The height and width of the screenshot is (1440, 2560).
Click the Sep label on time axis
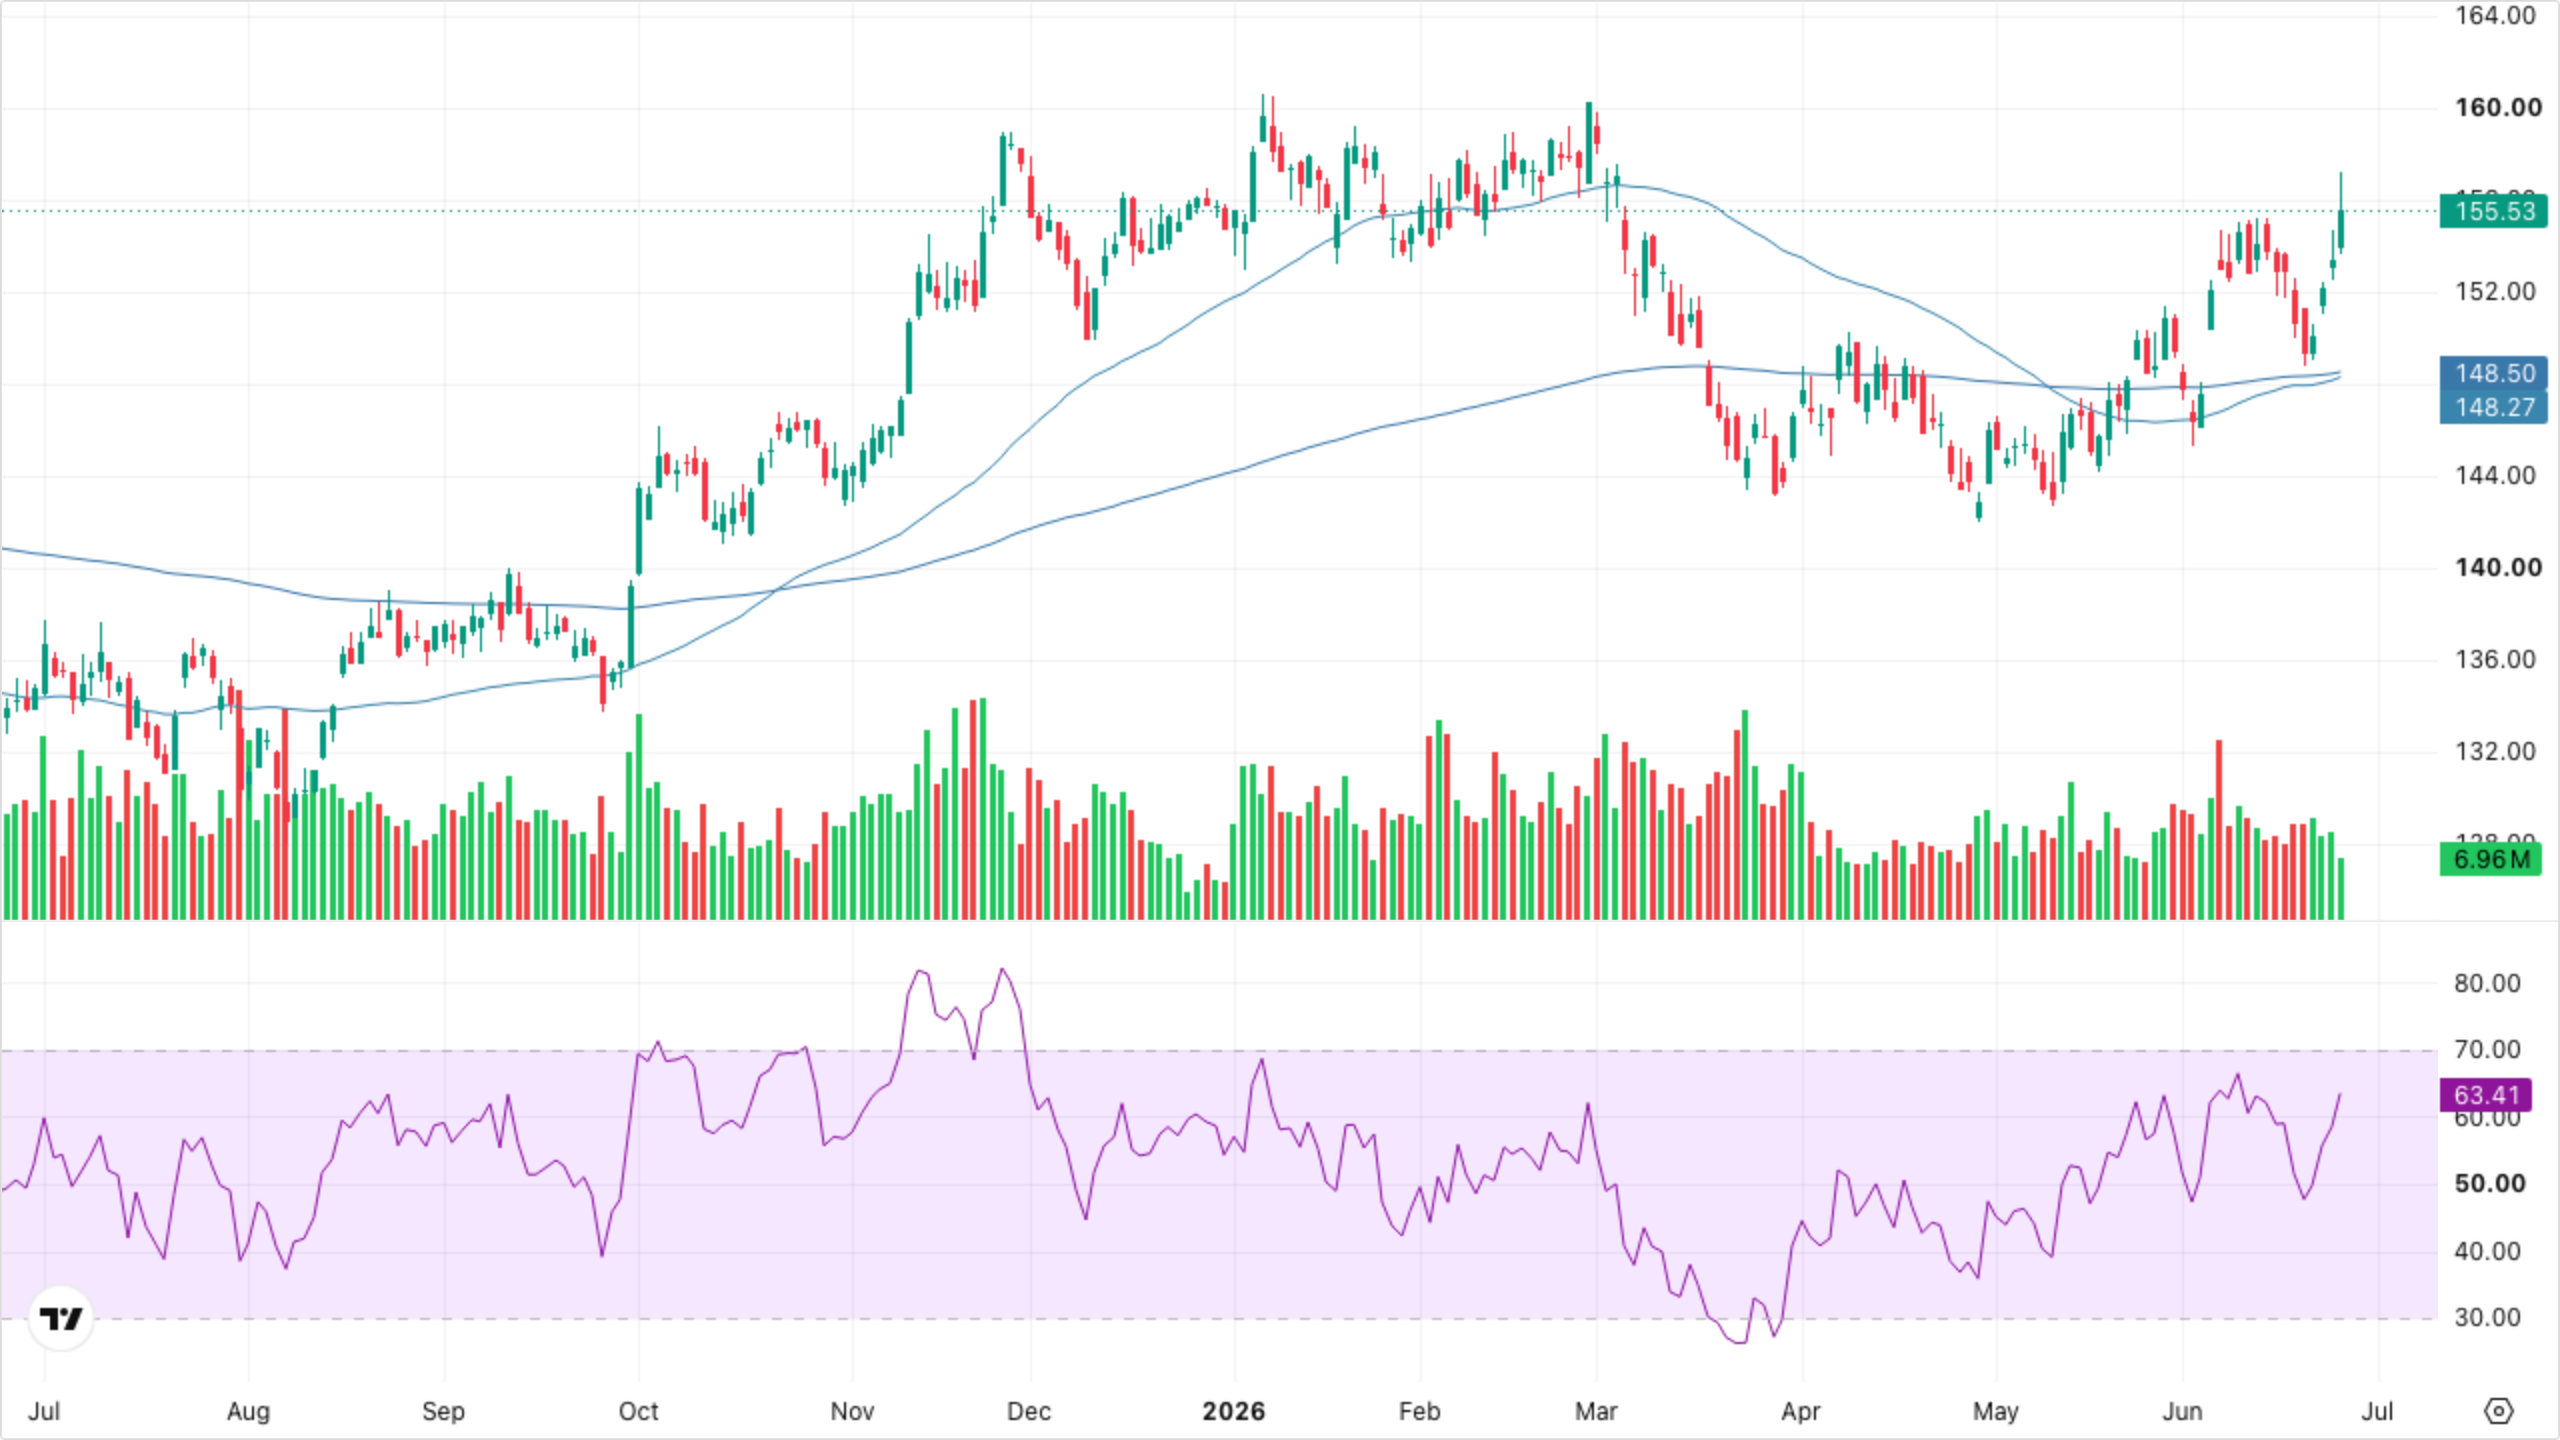443,1411
